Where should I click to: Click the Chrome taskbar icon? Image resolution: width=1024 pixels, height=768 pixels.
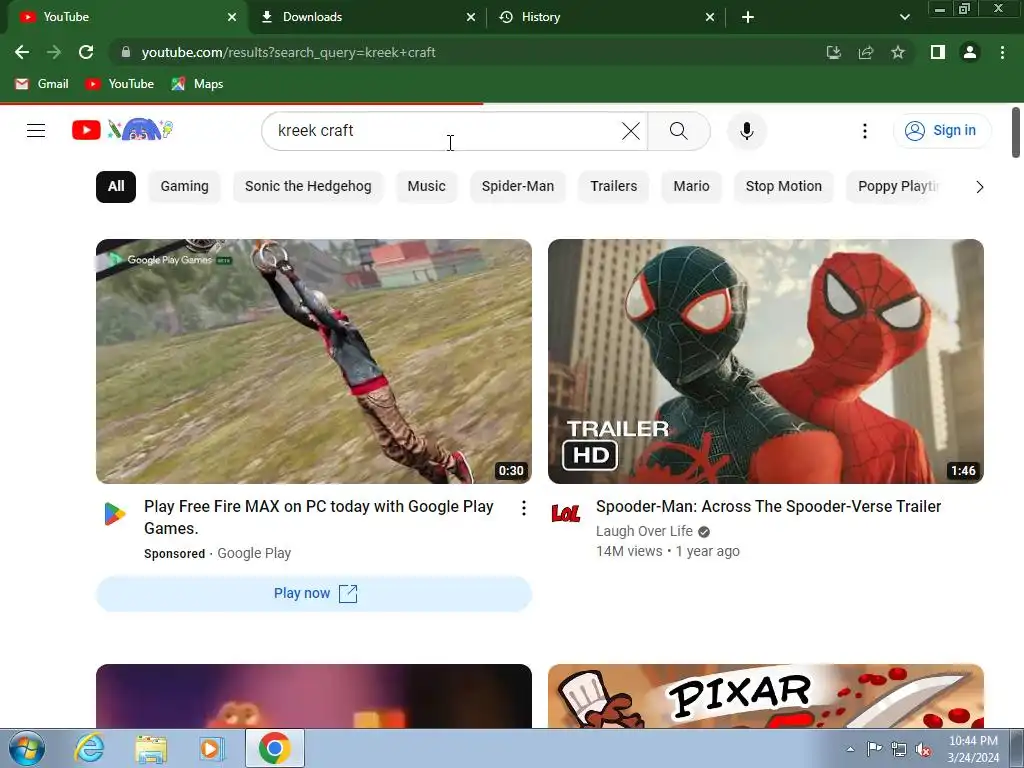point(274,748)
